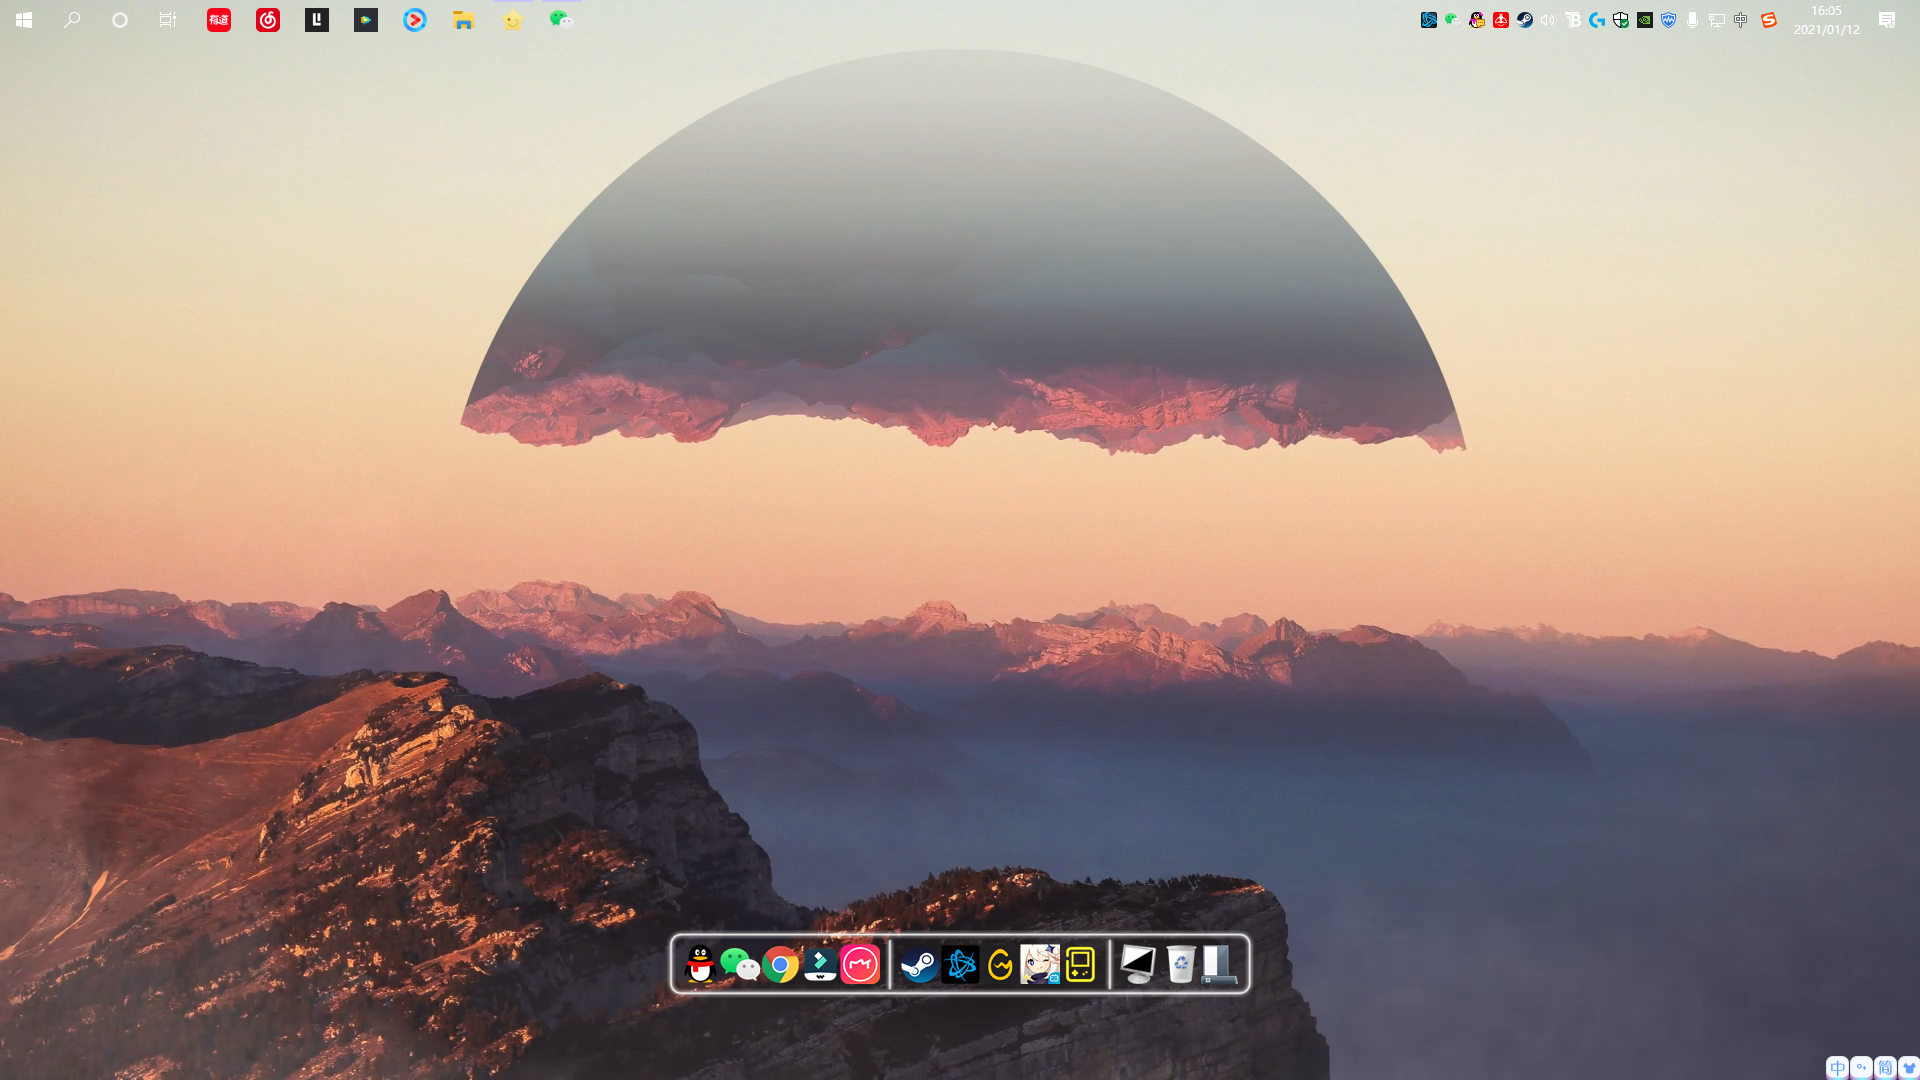Viewport: 1920px width, 1080px height.
Task: Launch Google Chrome from the dock
Action: 780,965
